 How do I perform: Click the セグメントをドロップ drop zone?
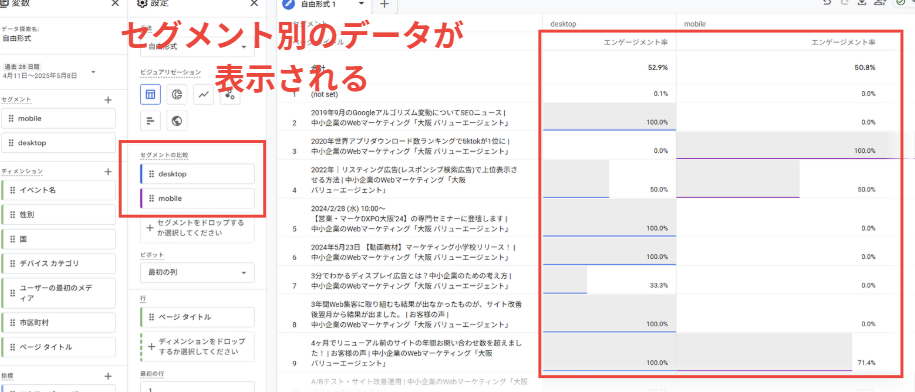tap(197, 228)
